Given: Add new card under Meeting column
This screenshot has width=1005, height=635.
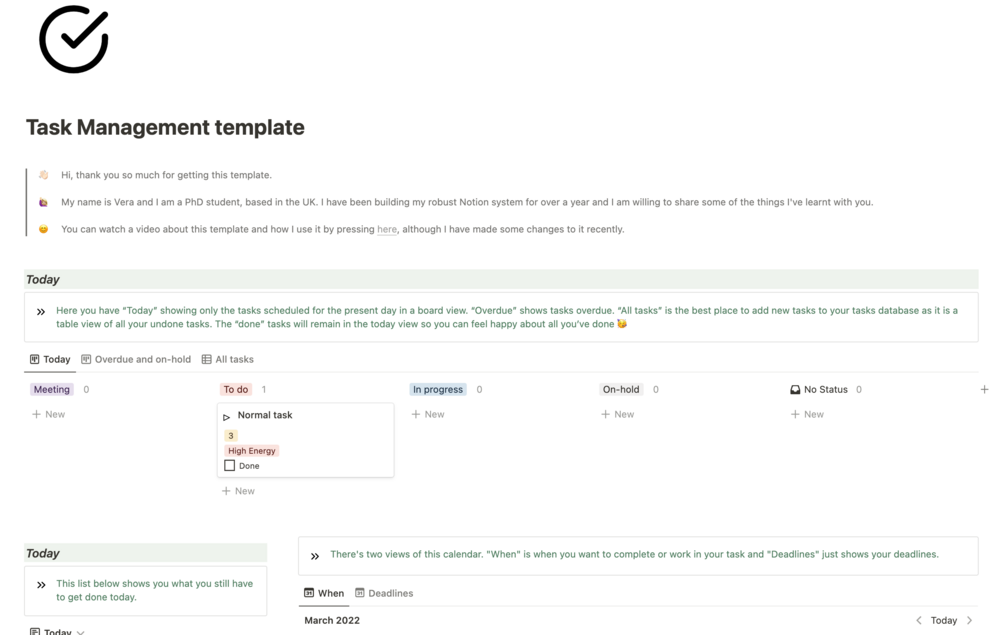Looking at the screenshot, I should tap(48, 414).
